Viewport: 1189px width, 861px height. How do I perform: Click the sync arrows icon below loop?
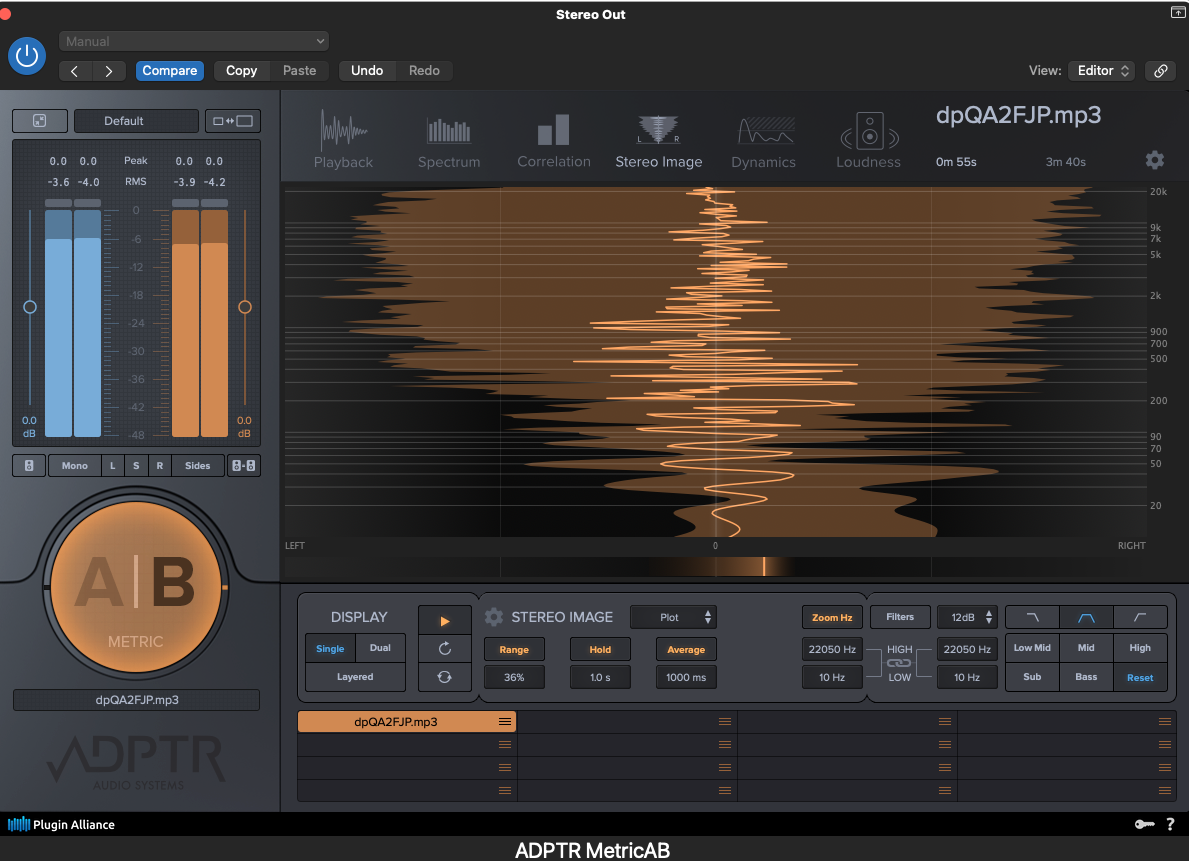coord(444,677)
